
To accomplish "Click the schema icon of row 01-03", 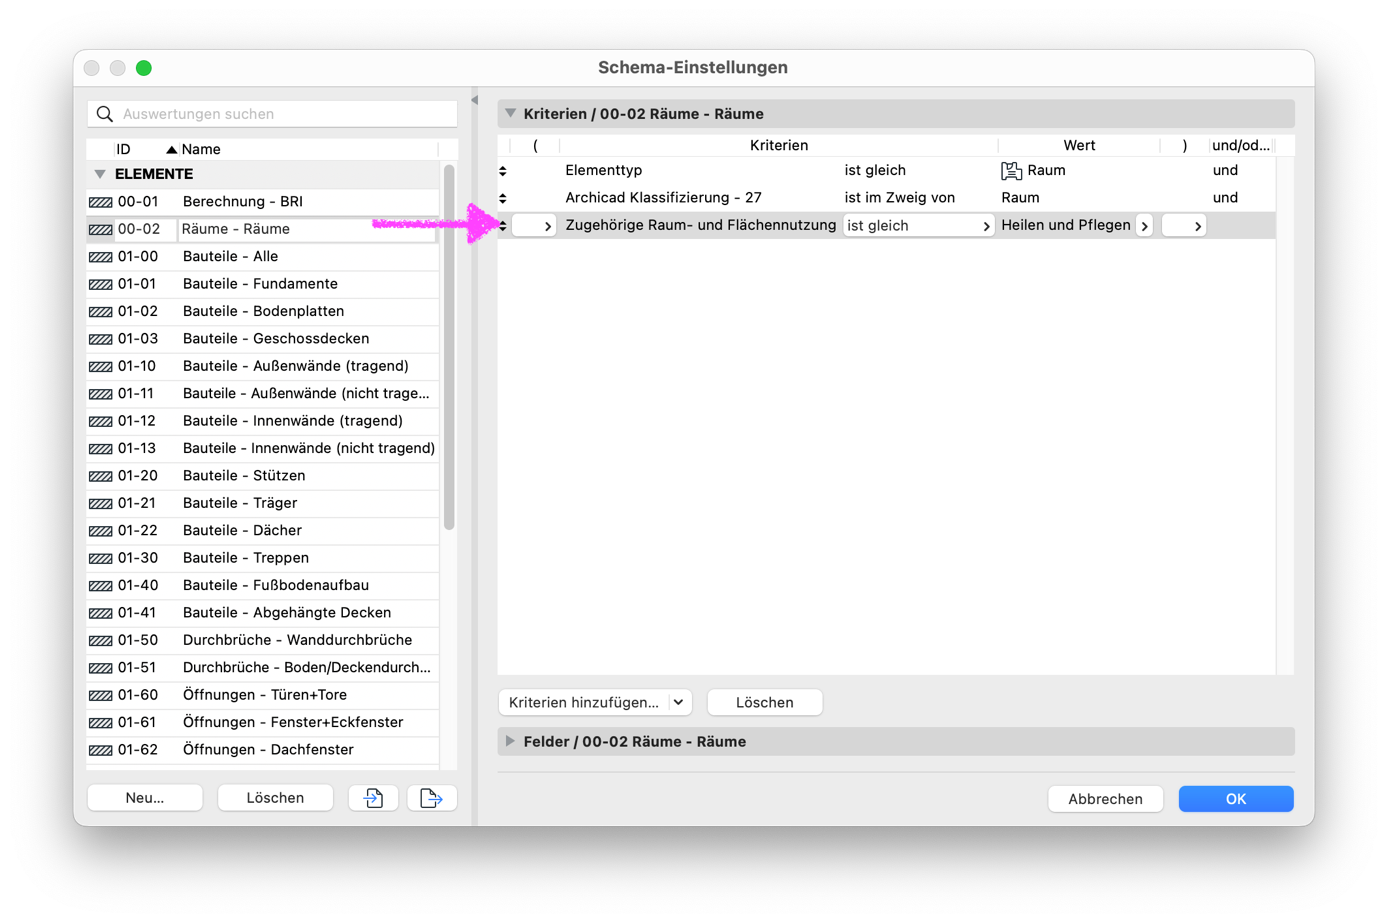I will coord(100,339).
